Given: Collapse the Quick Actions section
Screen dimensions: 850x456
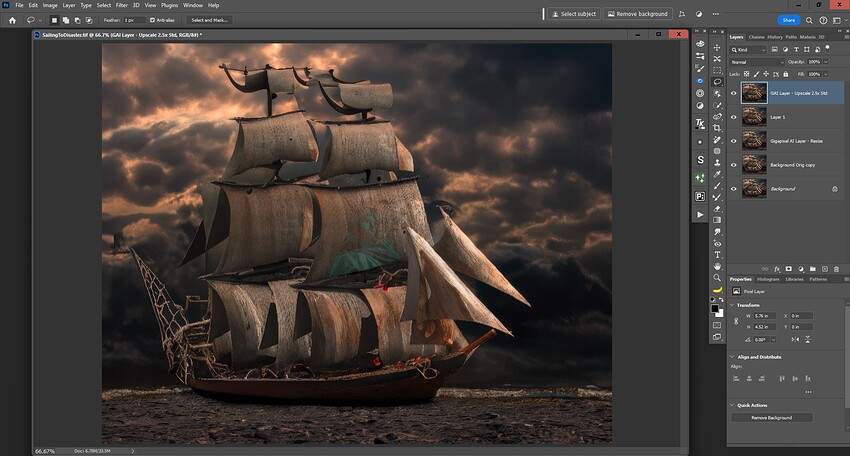Looking at the screenshot, I should click(732, 405).
